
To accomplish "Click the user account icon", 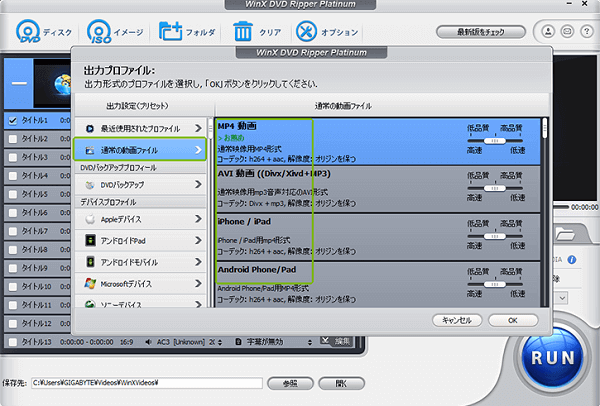I will click(548, 31).
